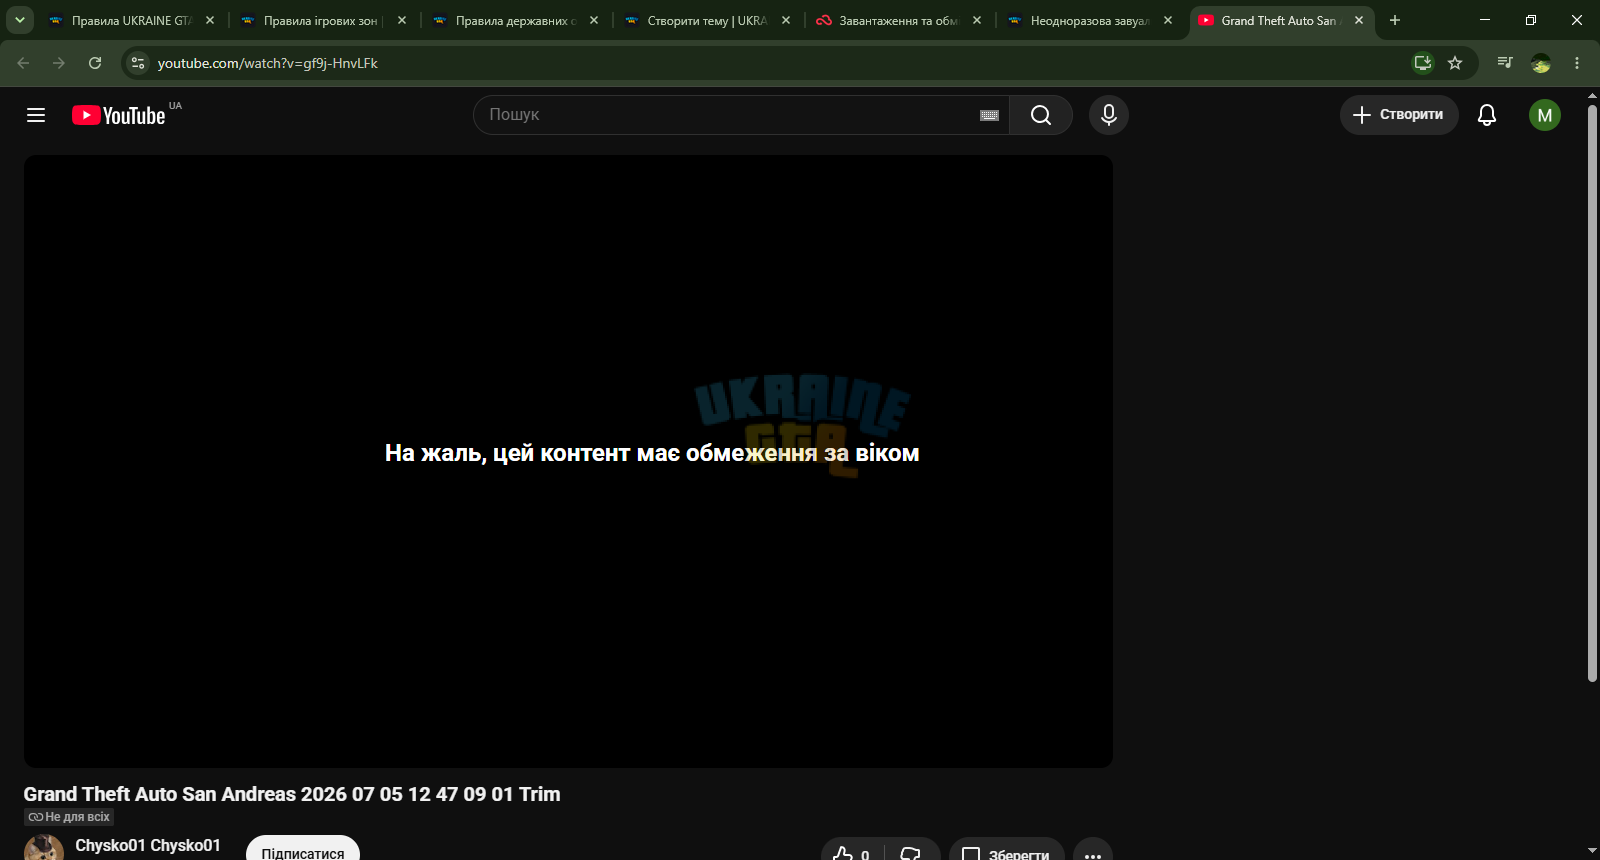The width and height of the screenshot is (1600, 860).
Task: Bookmark this page with star icon
Action: pyautogui.click(x=1455, y=63)
